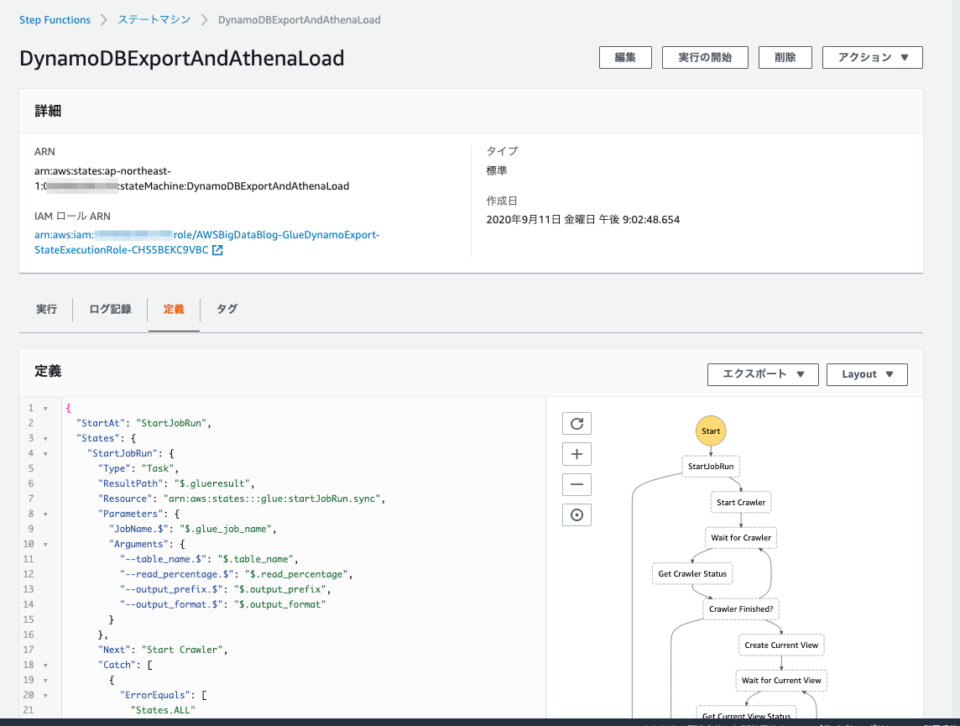Open the アクション dropdown menu
This screenshot has width=960, height=726.
tap(871, 57)
